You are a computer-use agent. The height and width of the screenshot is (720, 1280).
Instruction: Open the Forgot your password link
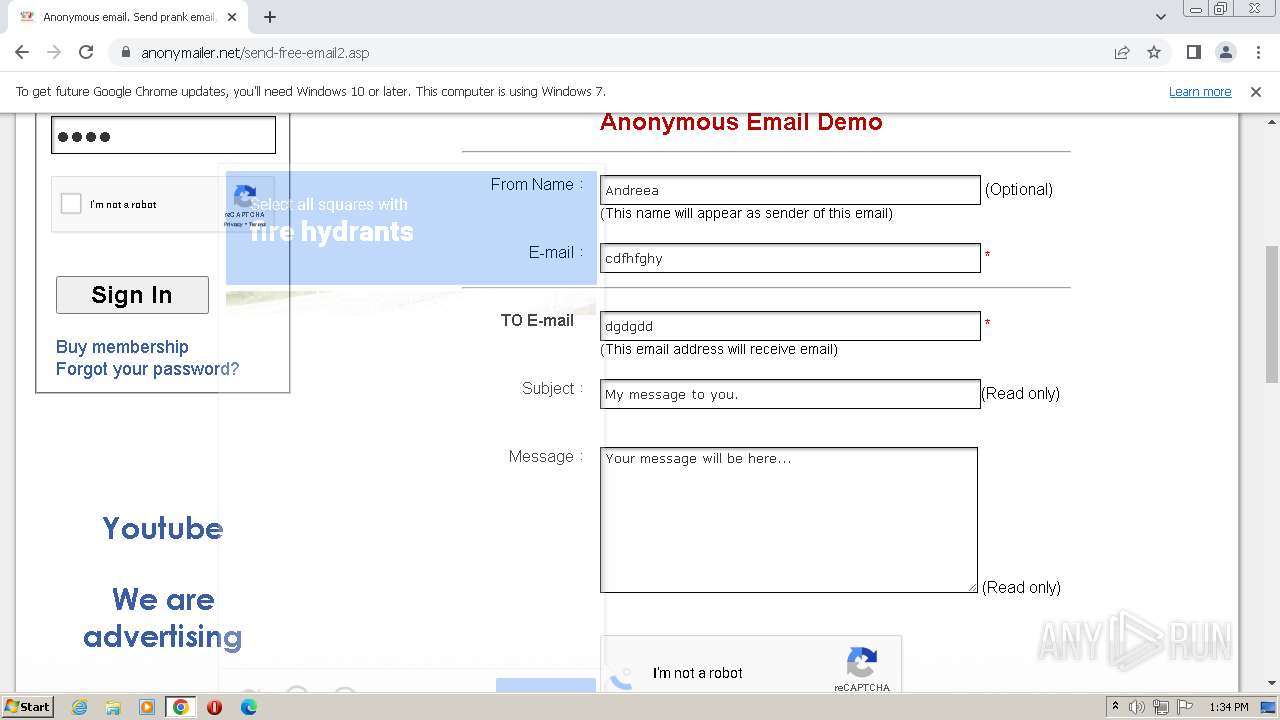click(x=147, y=369)
